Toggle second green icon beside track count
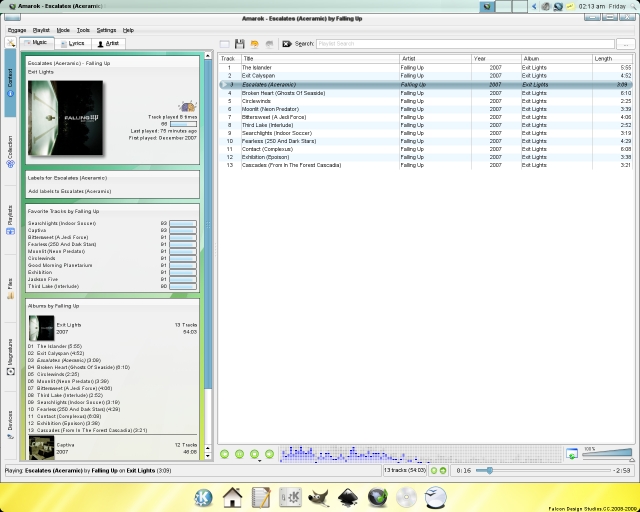The image size is (640, 512). [442, 471]
